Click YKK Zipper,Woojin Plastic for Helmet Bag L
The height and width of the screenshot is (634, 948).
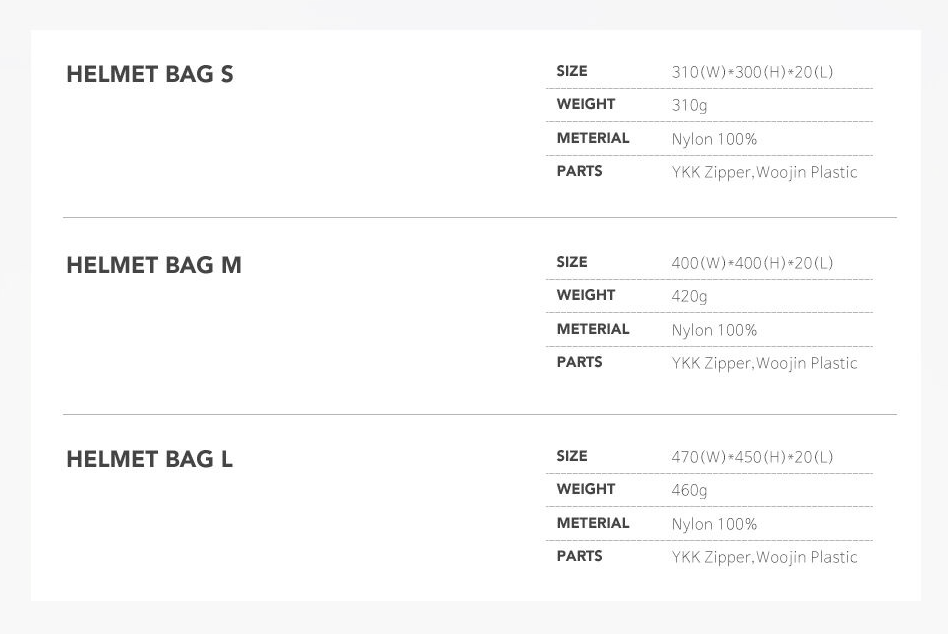(x=764, y=557)
